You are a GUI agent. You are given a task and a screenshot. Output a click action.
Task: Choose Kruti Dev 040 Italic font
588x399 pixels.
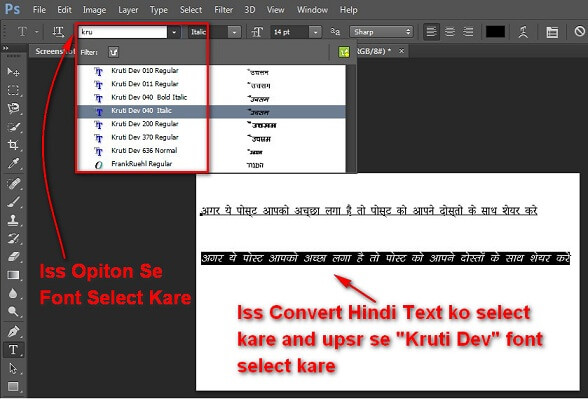[212, 111]
